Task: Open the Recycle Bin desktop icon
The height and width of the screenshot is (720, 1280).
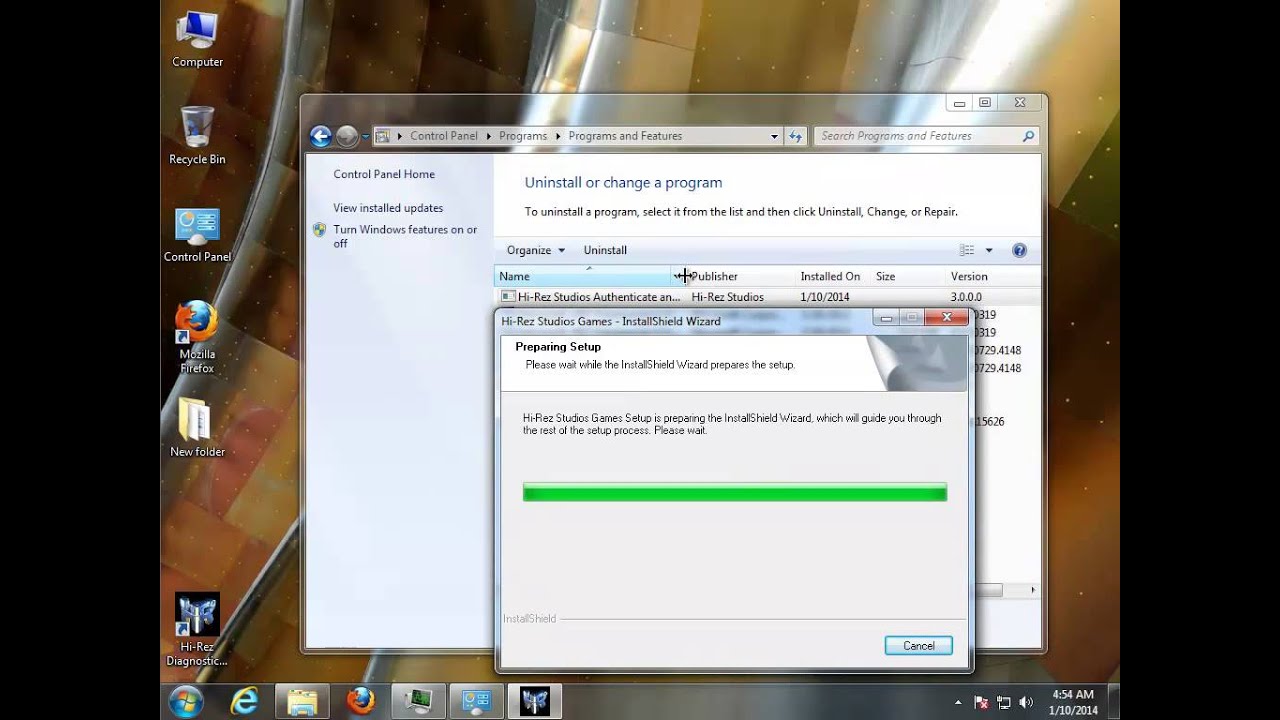Action: pyautogui.click(x=197, y=137)
